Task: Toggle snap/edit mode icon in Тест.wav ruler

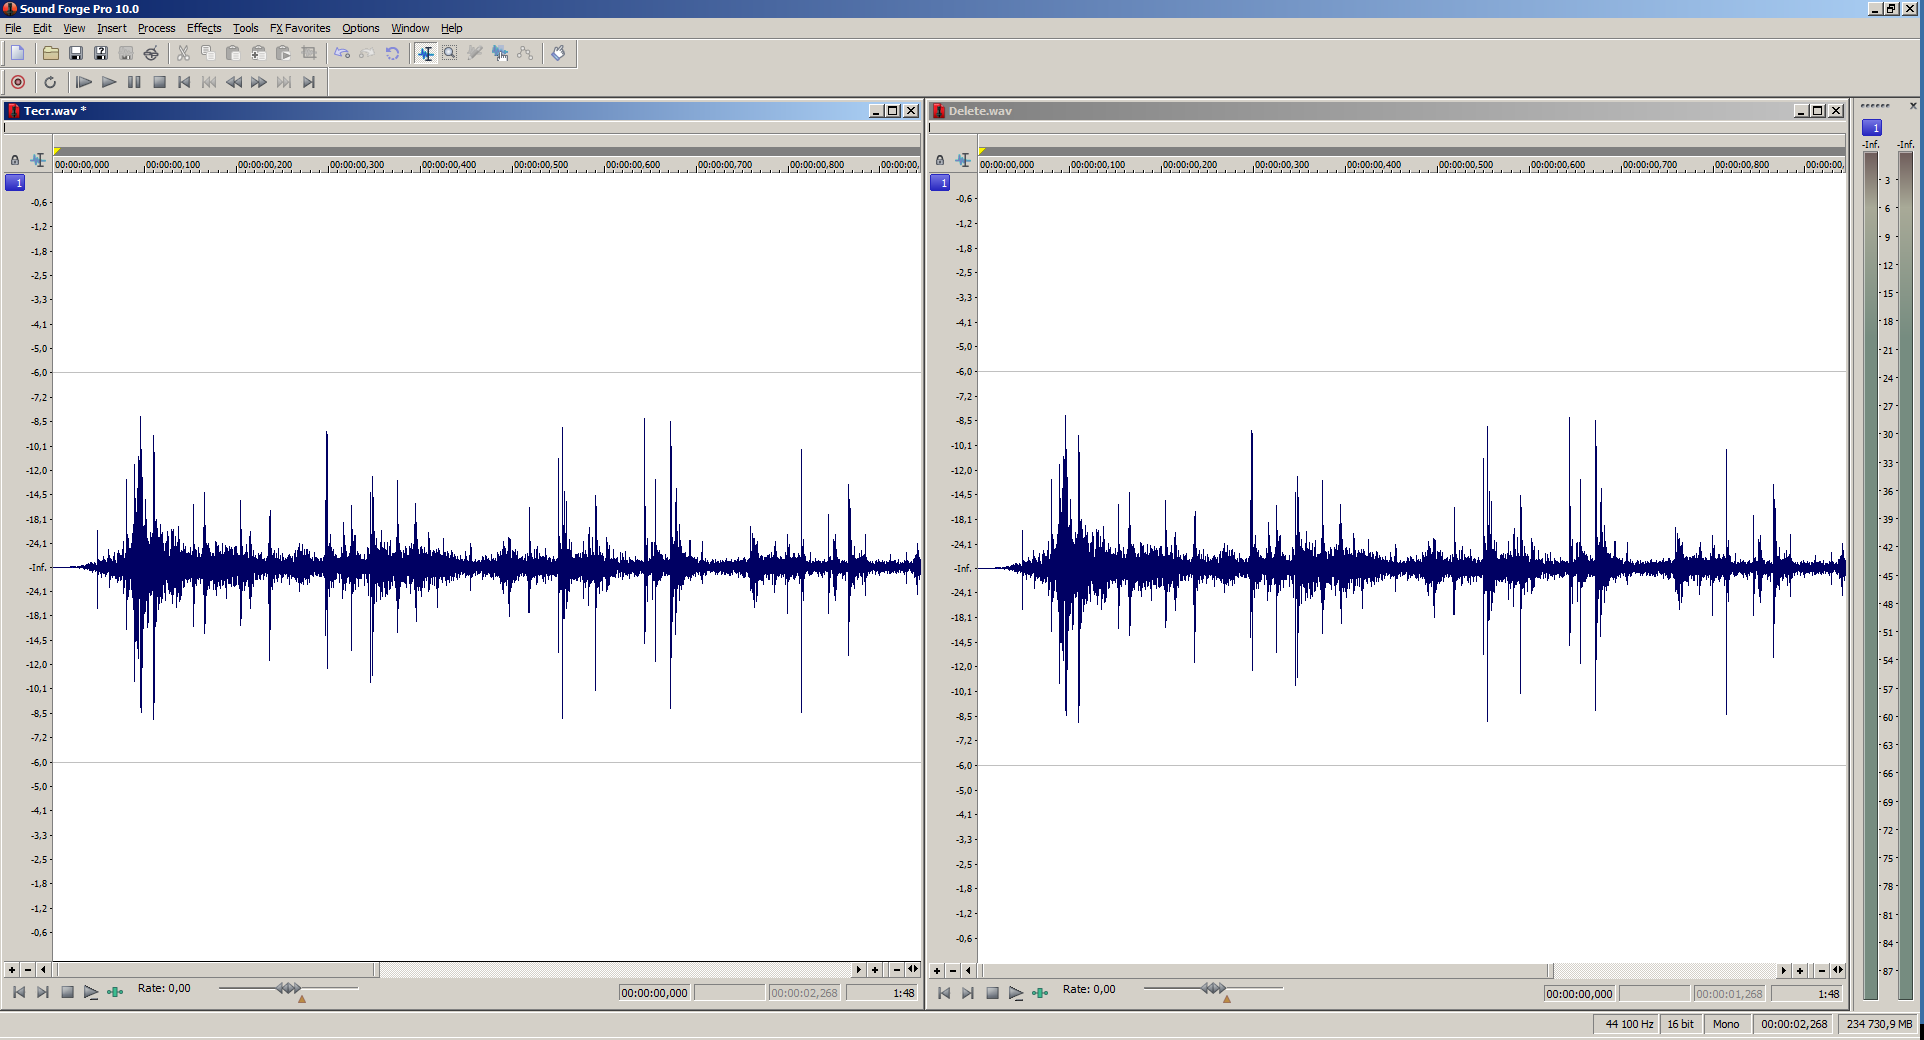Action: point(38,160)
